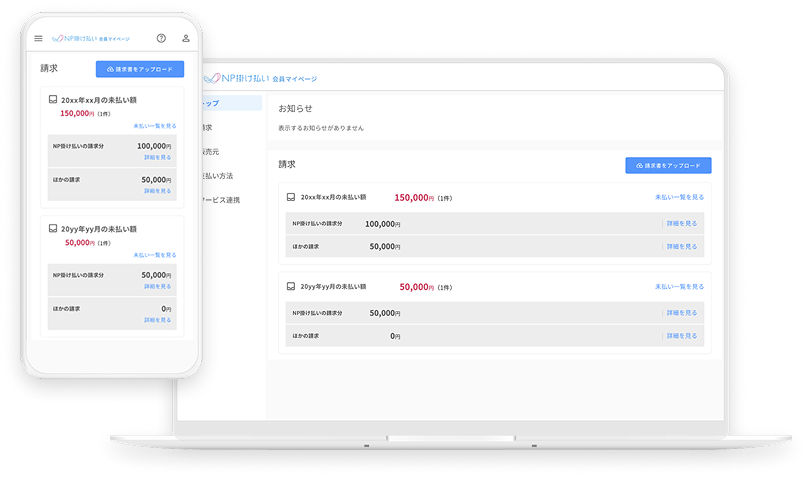Open 詳細を見る in the 0円 row on laptop
This screenshot has width=812, height=478.
click(x=682, y=336)
